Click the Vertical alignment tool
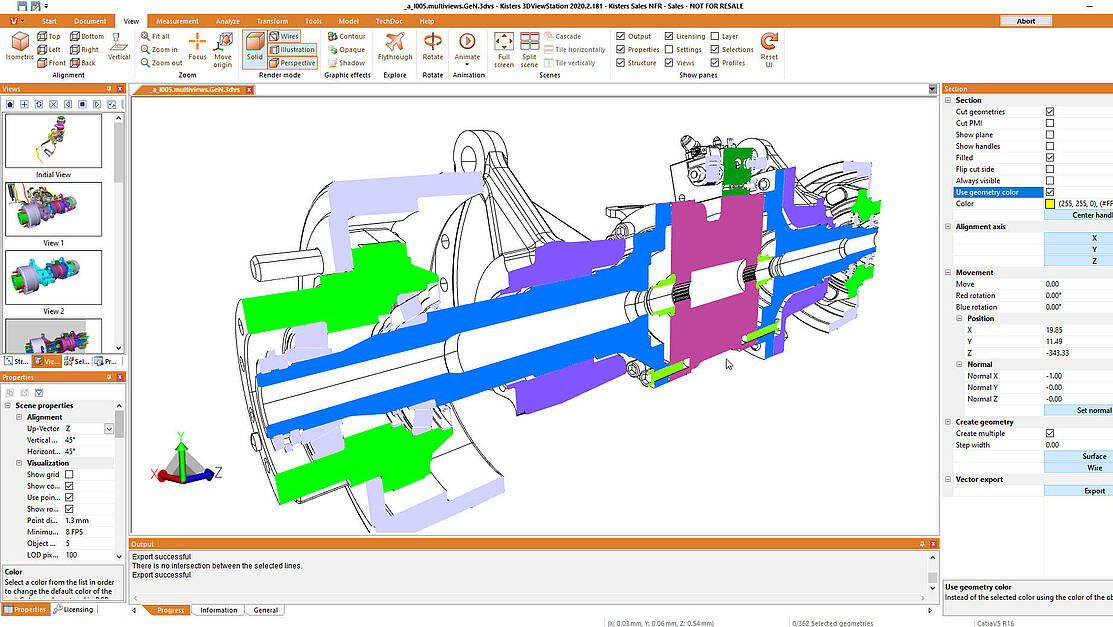1113x627 pixels. coord(119,46)
